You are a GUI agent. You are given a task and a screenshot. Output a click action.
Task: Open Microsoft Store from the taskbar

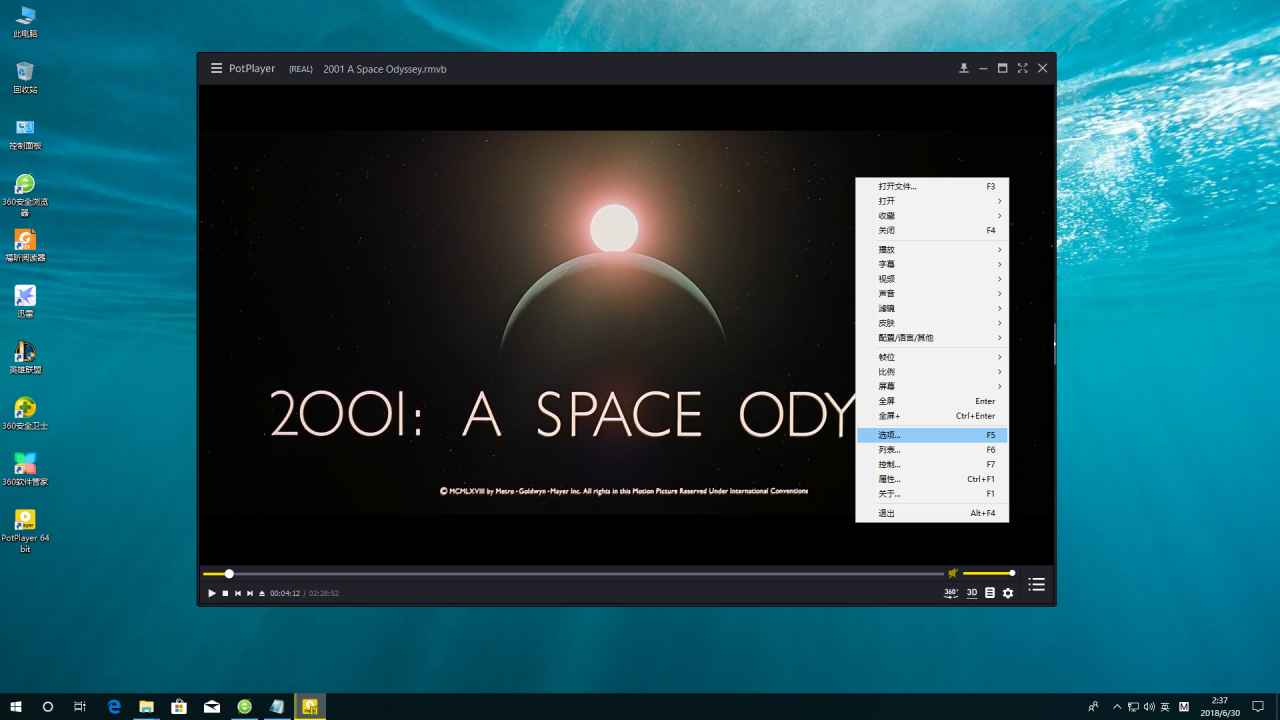coord(179,706)
